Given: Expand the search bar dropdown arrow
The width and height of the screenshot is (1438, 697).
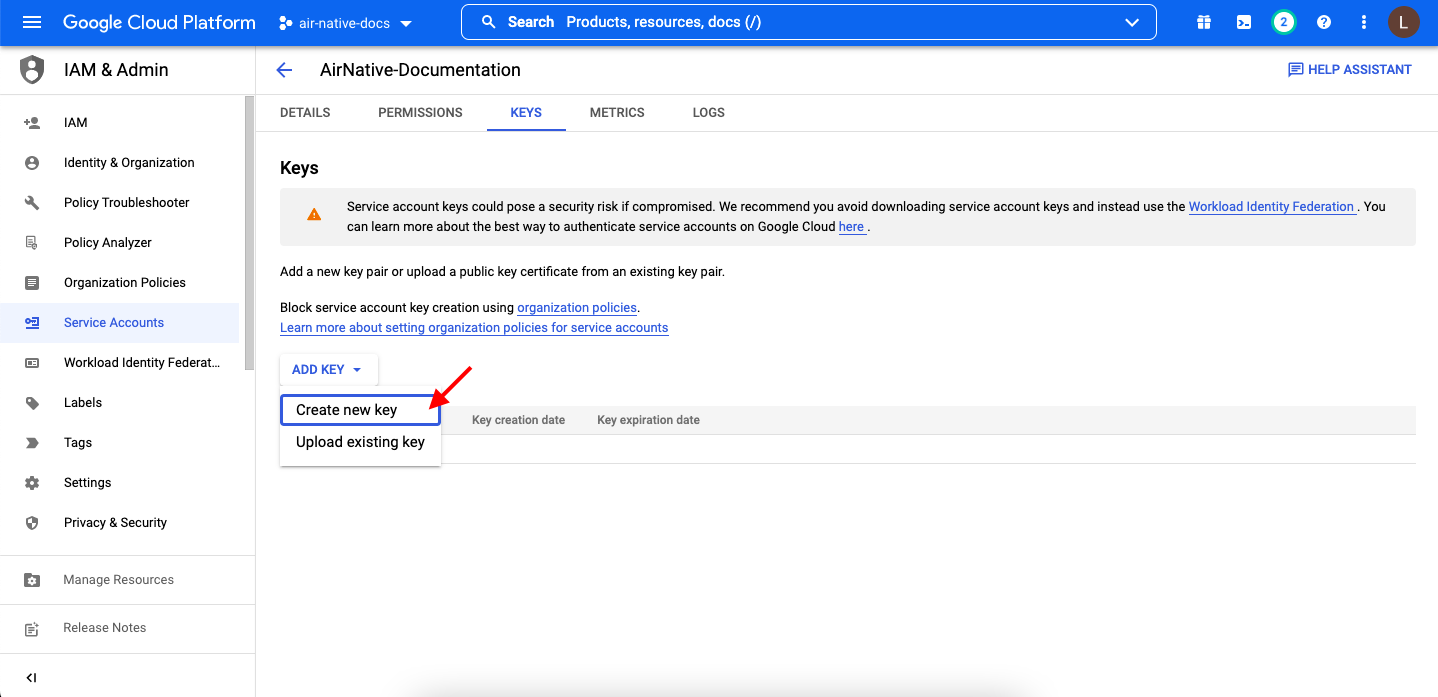Looking at the screenshot, I should (x=1132, y=22).
